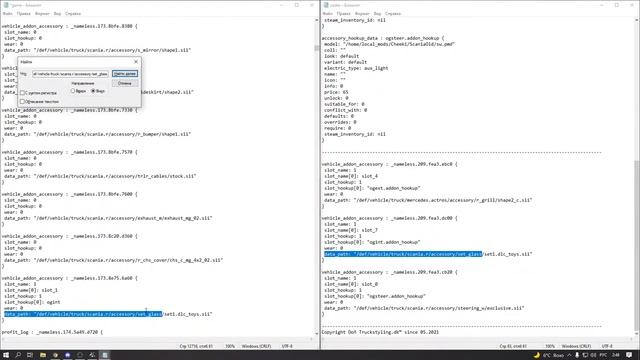Screen dimensions: 640x360
Task: Open the notification center icon
Action: click(x=629, y=355)
